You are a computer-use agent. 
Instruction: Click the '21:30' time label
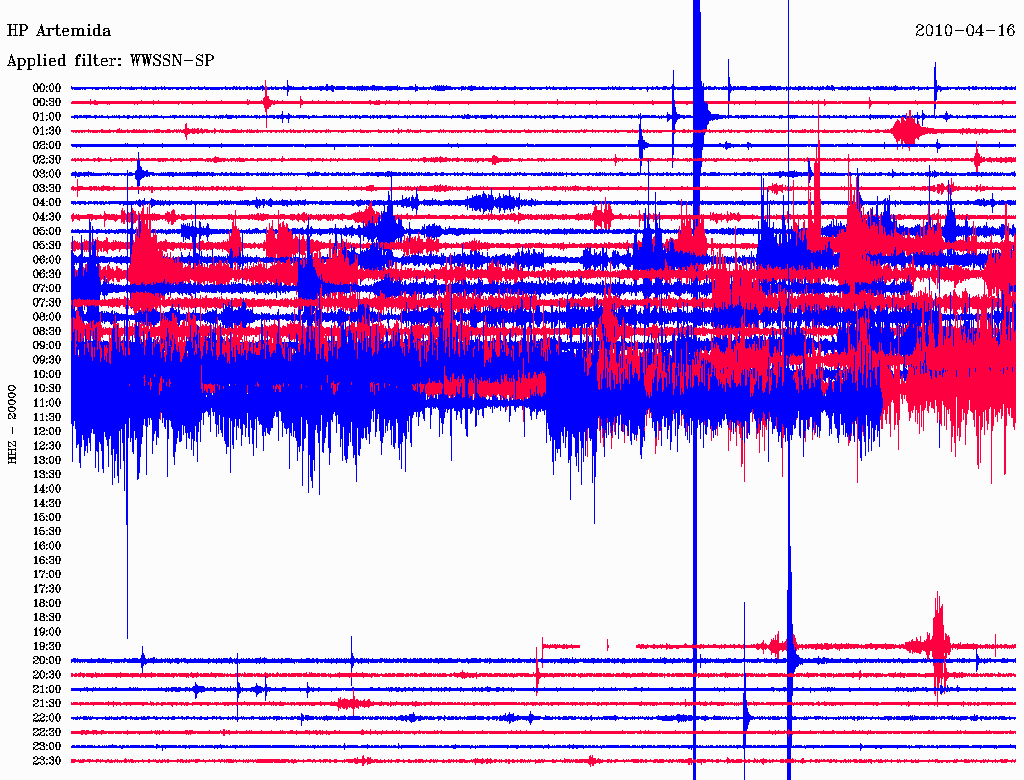[x=47, y=704]
